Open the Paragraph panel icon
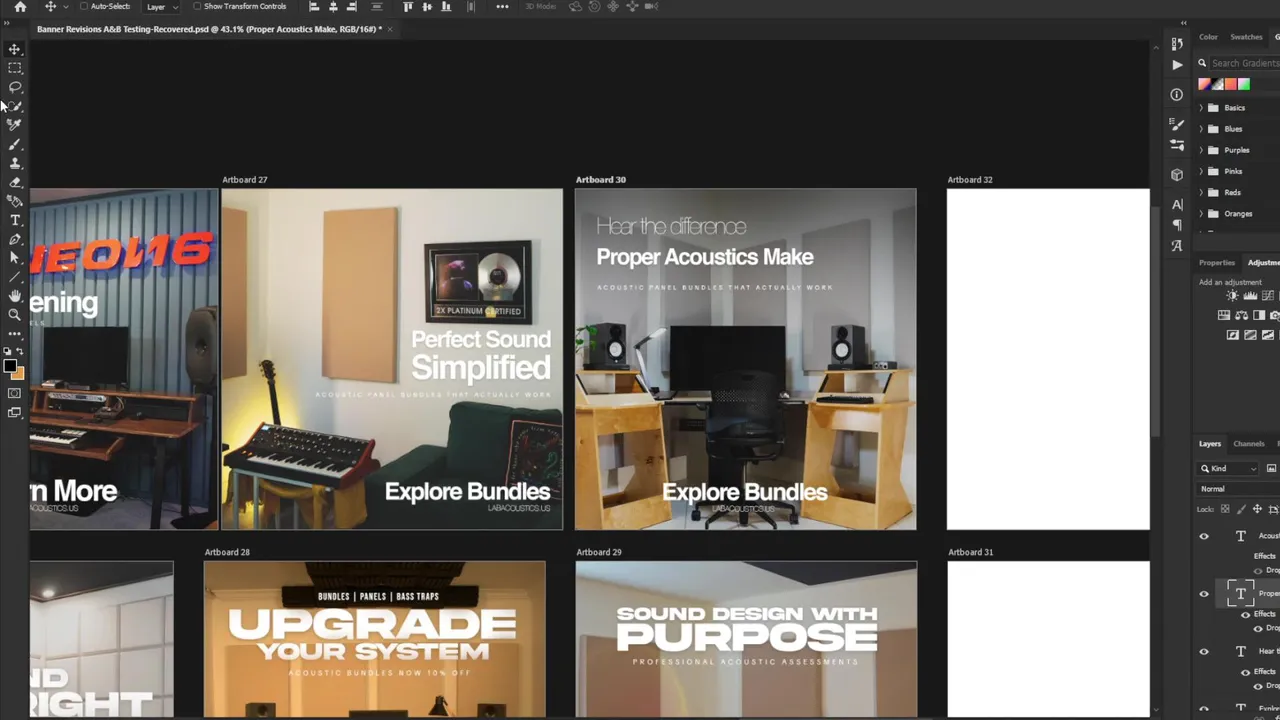 pos(1177,225)
